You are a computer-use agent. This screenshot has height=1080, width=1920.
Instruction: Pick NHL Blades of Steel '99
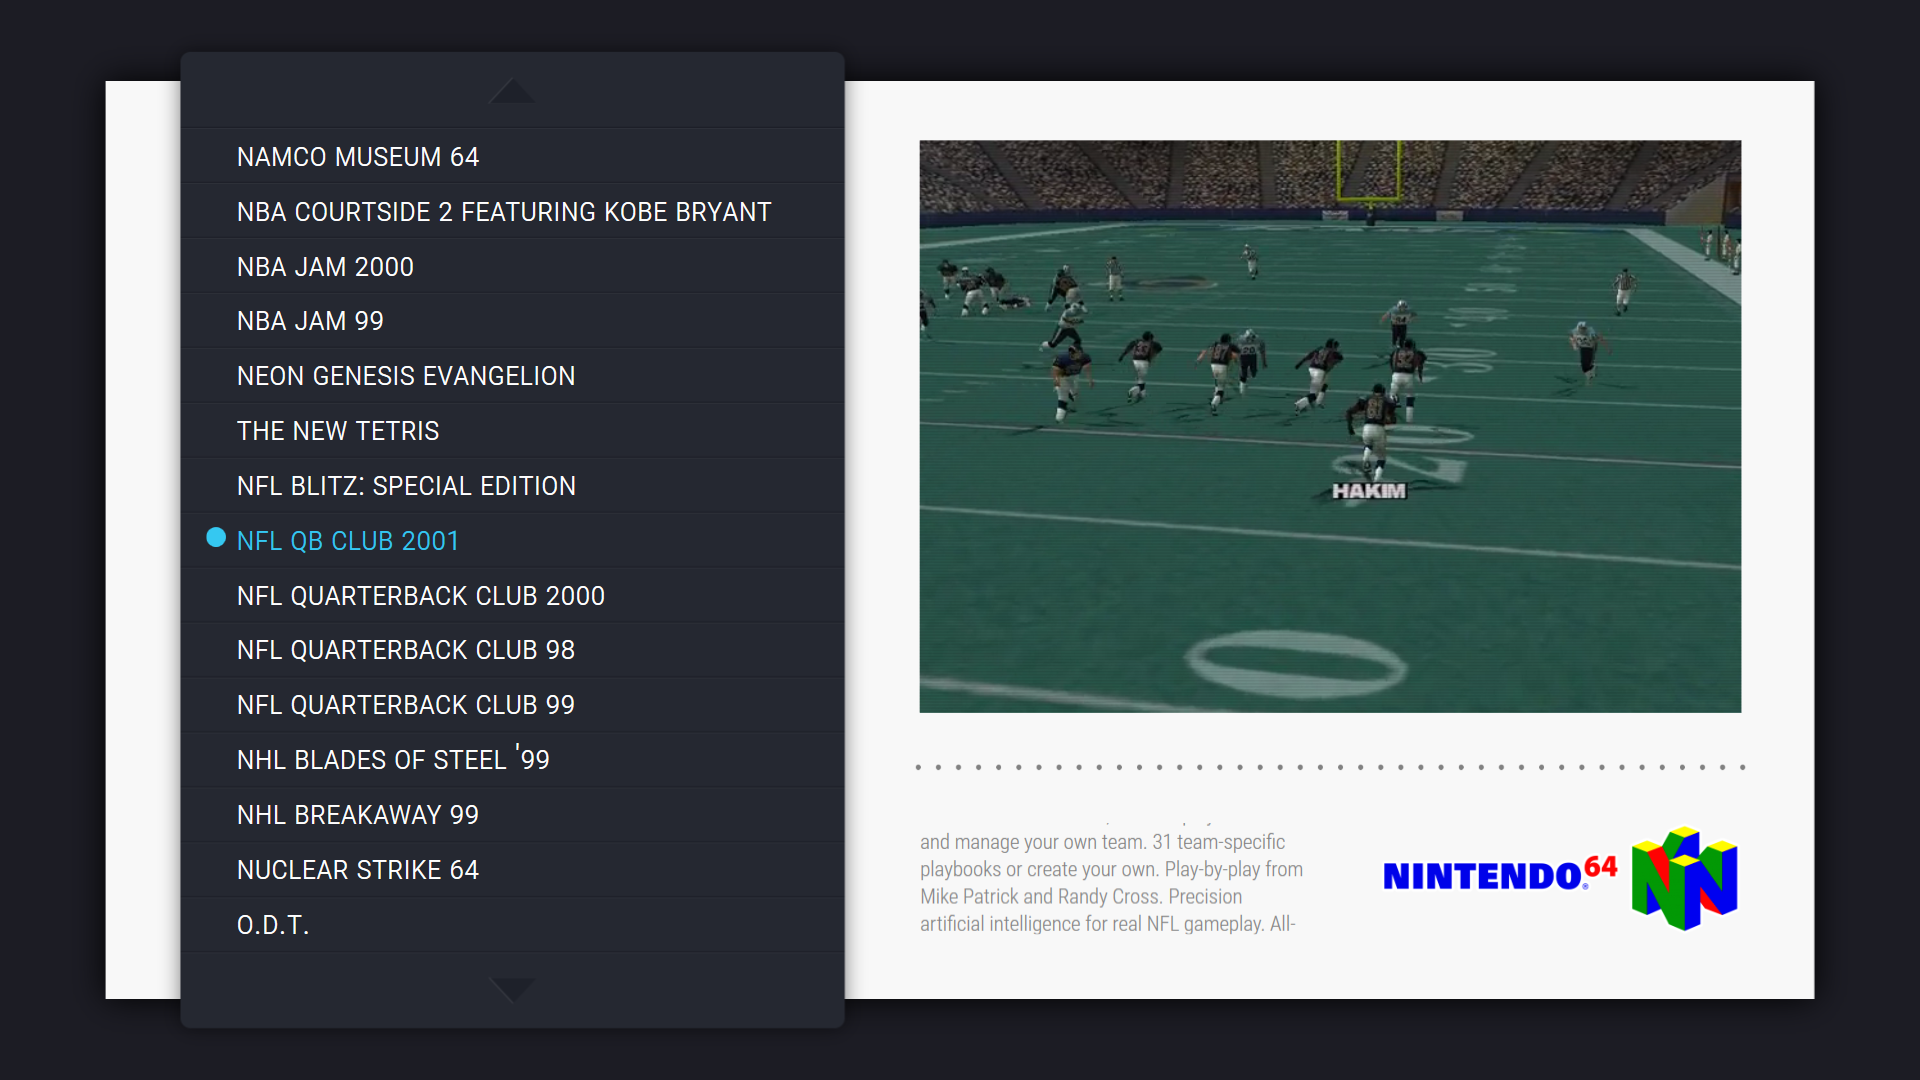point(512,760)
